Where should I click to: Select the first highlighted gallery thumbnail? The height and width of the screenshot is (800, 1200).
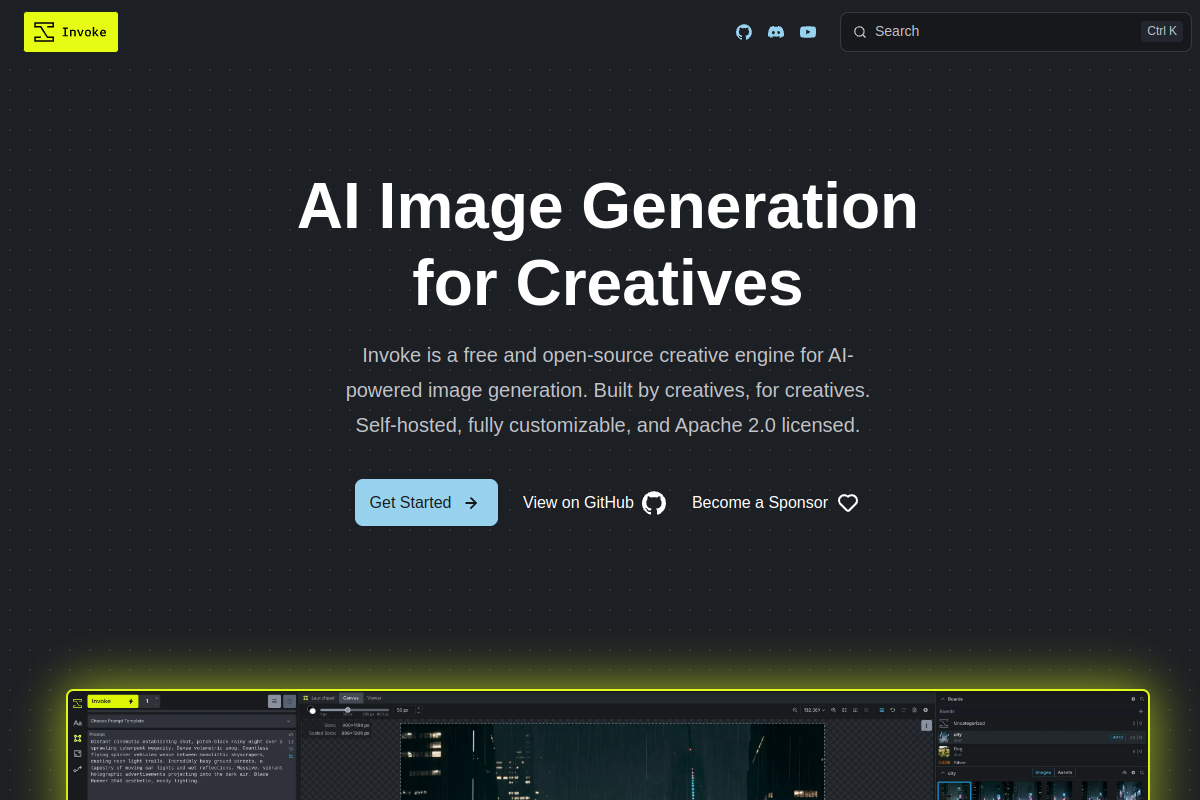tap(954, 791)
